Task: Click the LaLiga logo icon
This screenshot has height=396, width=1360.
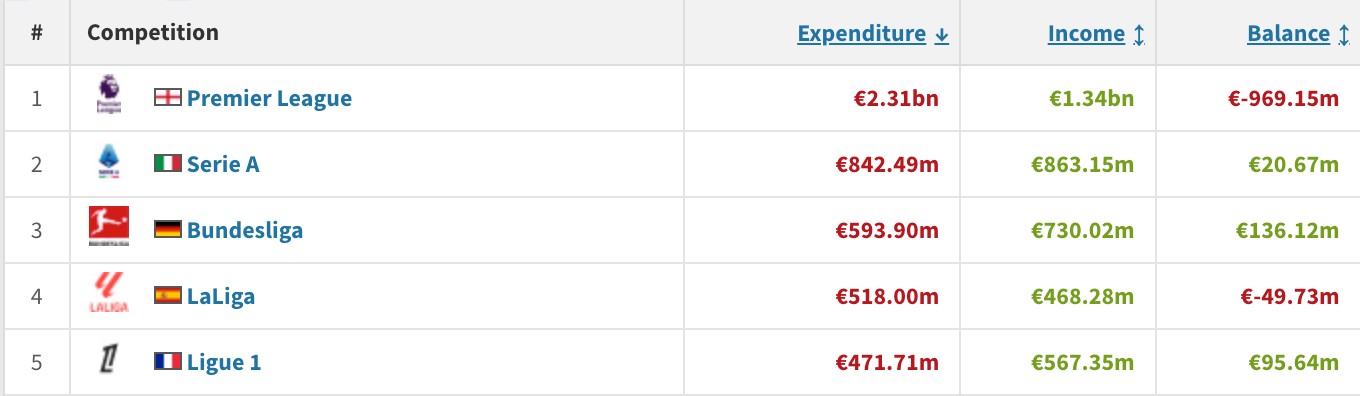Action: [108, 295]
